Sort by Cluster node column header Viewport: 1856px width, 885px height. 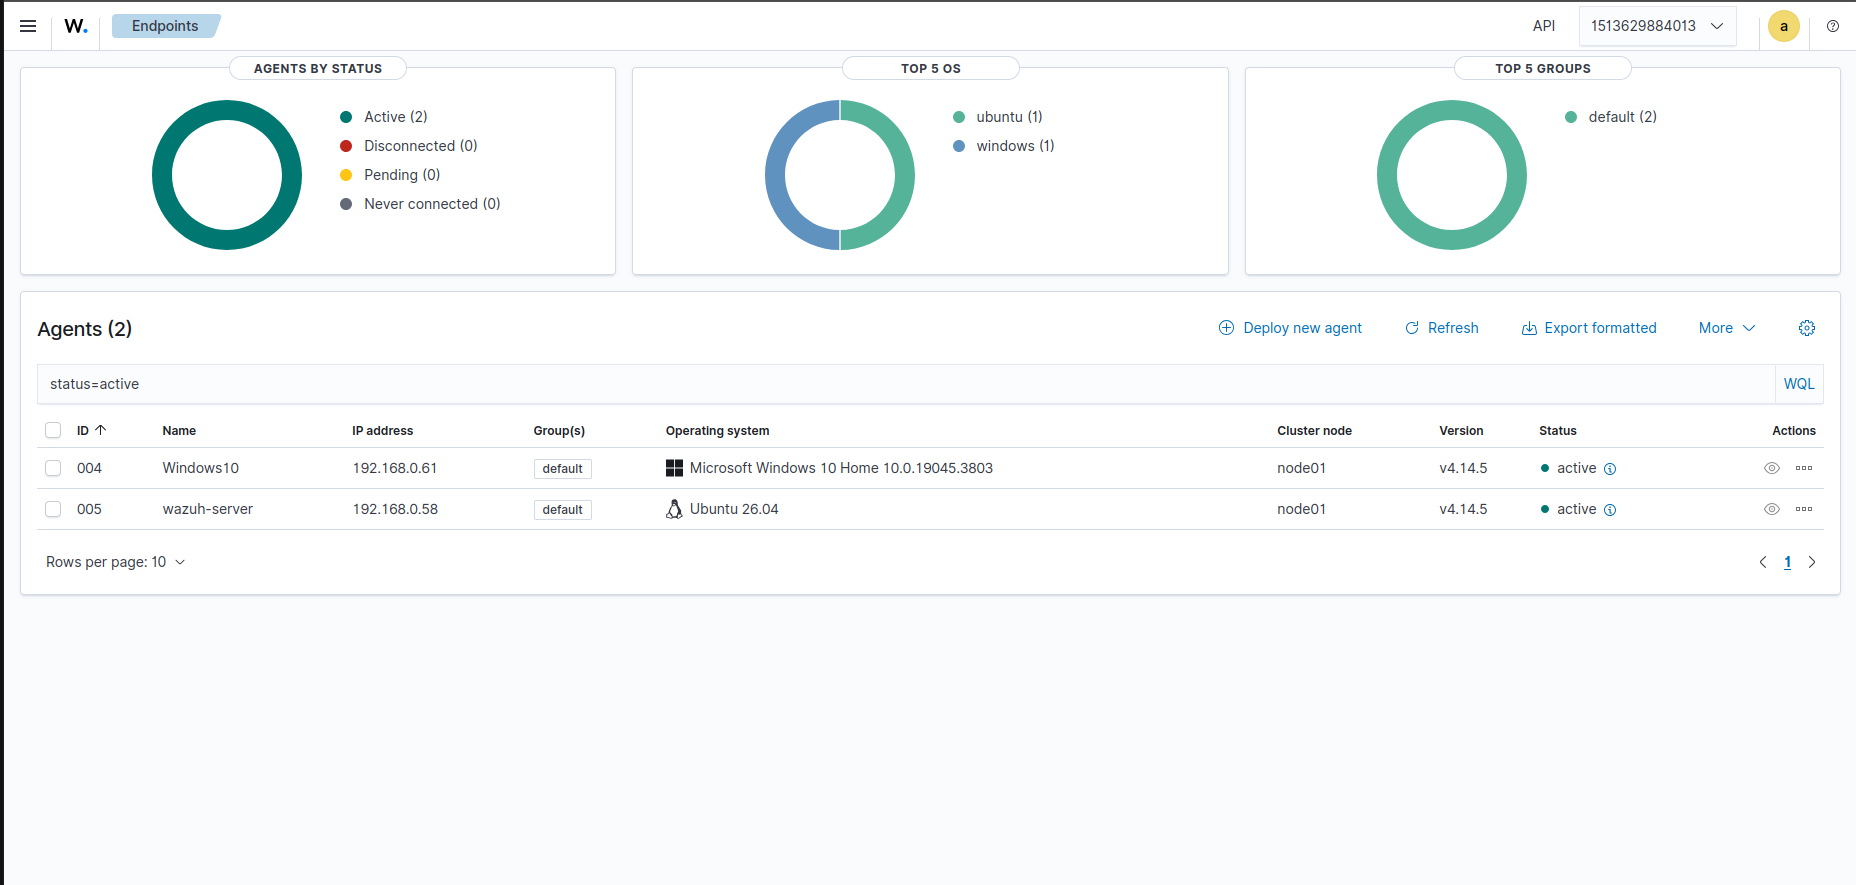[1314, 431]
